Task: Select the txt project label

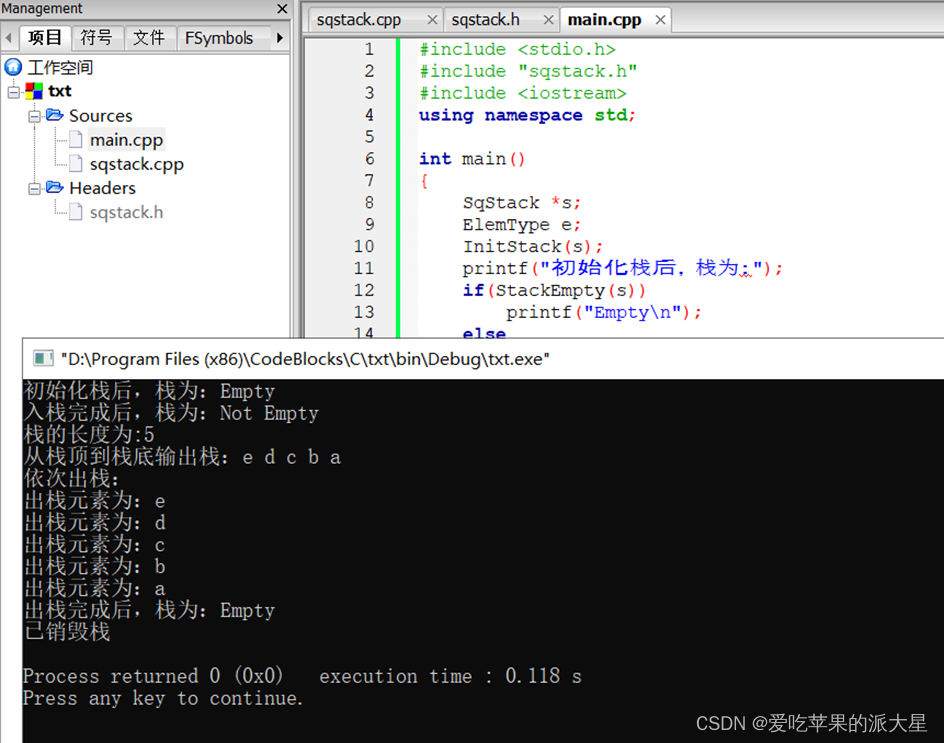Action: (60, 91)
